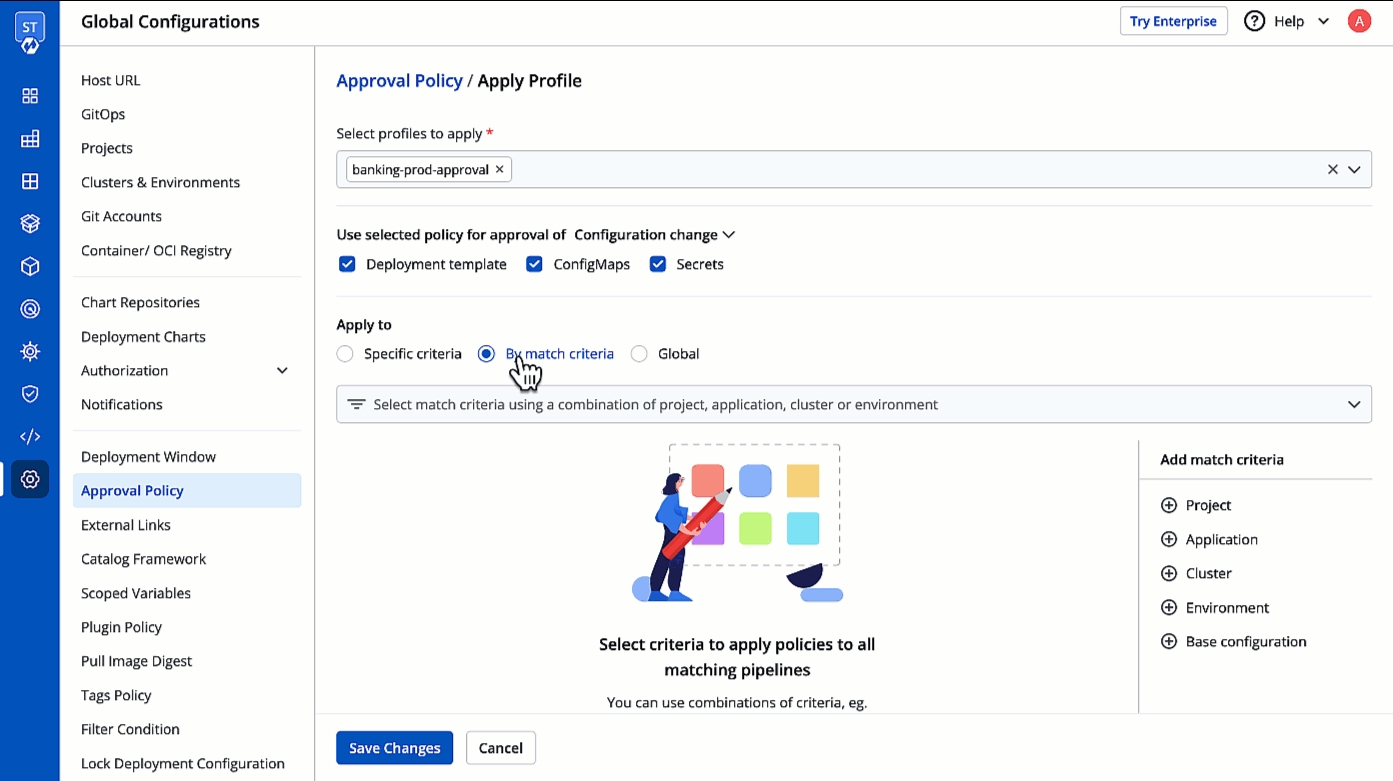1393x781 pixels.
Task: Open Global Configurations gear in sidebar
Action: click(x=30, y=479)
